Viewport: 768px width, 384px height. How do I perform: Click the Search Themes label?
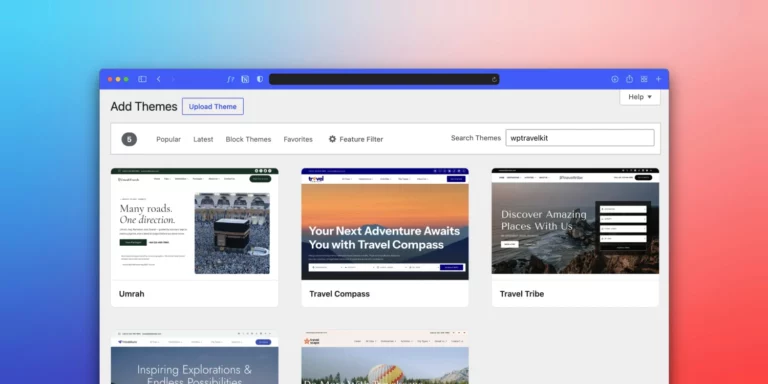476,138
